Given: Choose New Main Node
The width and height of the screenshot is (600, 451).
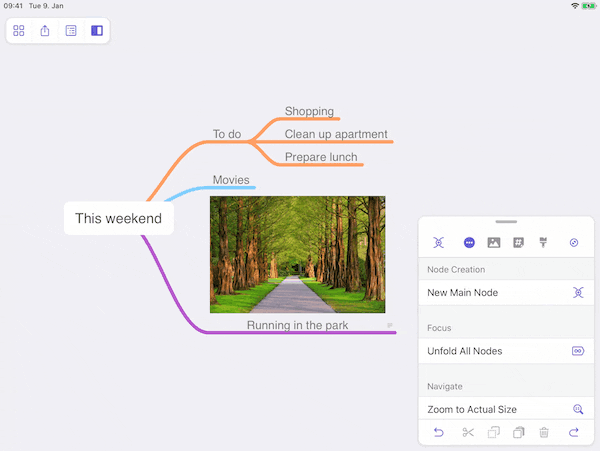Looking at the screenshot, I should click(x=506, y=293).
